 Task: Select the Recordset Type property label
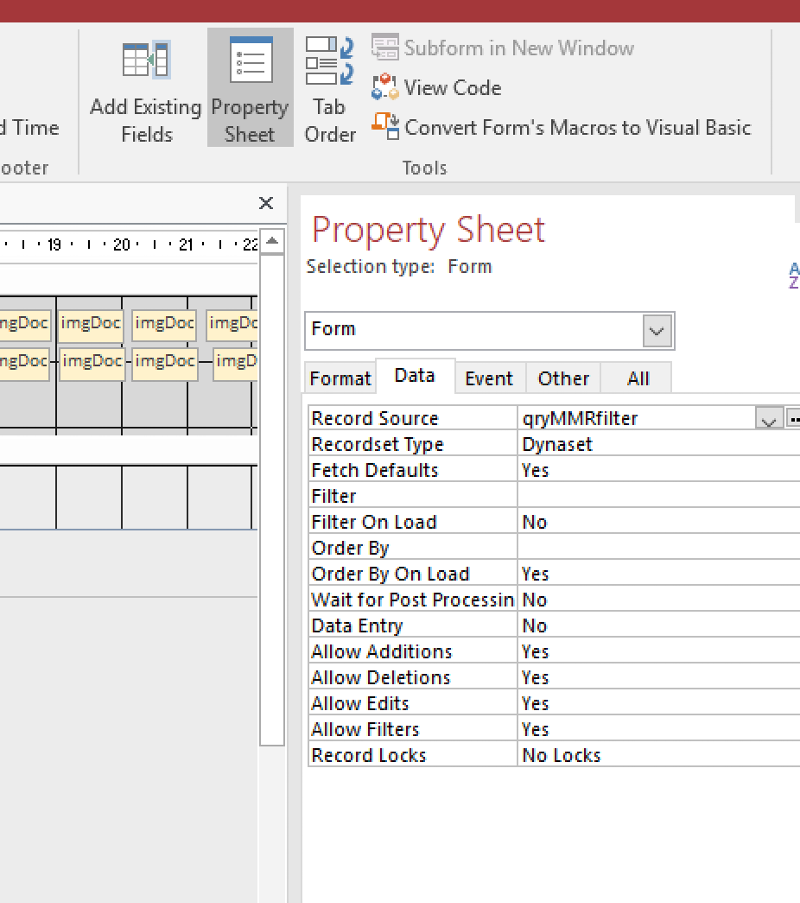(413, 444)
